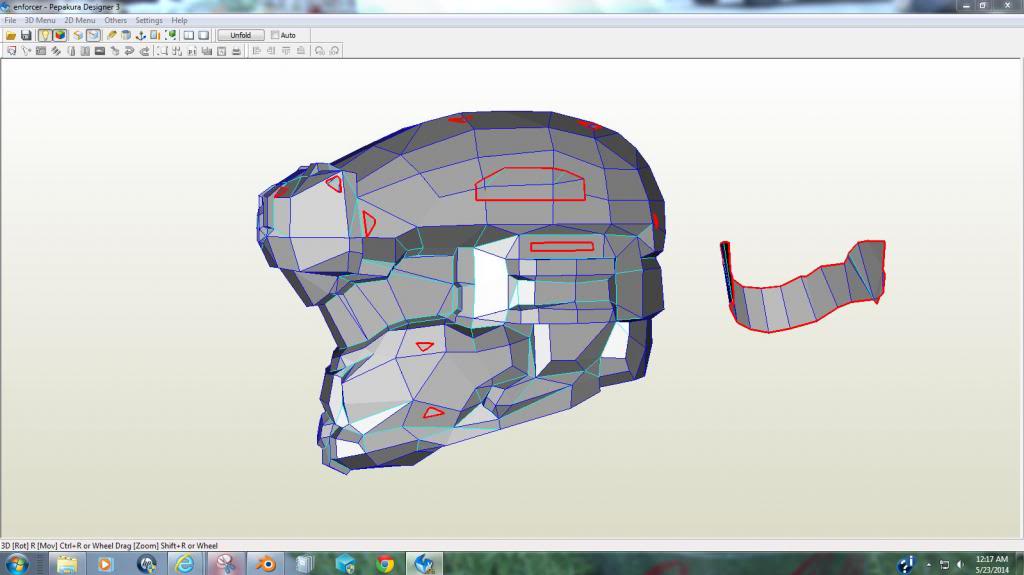Expand the Others menu
The width and height of the screenshot is (1024, 575).
[x=116, y=20]
